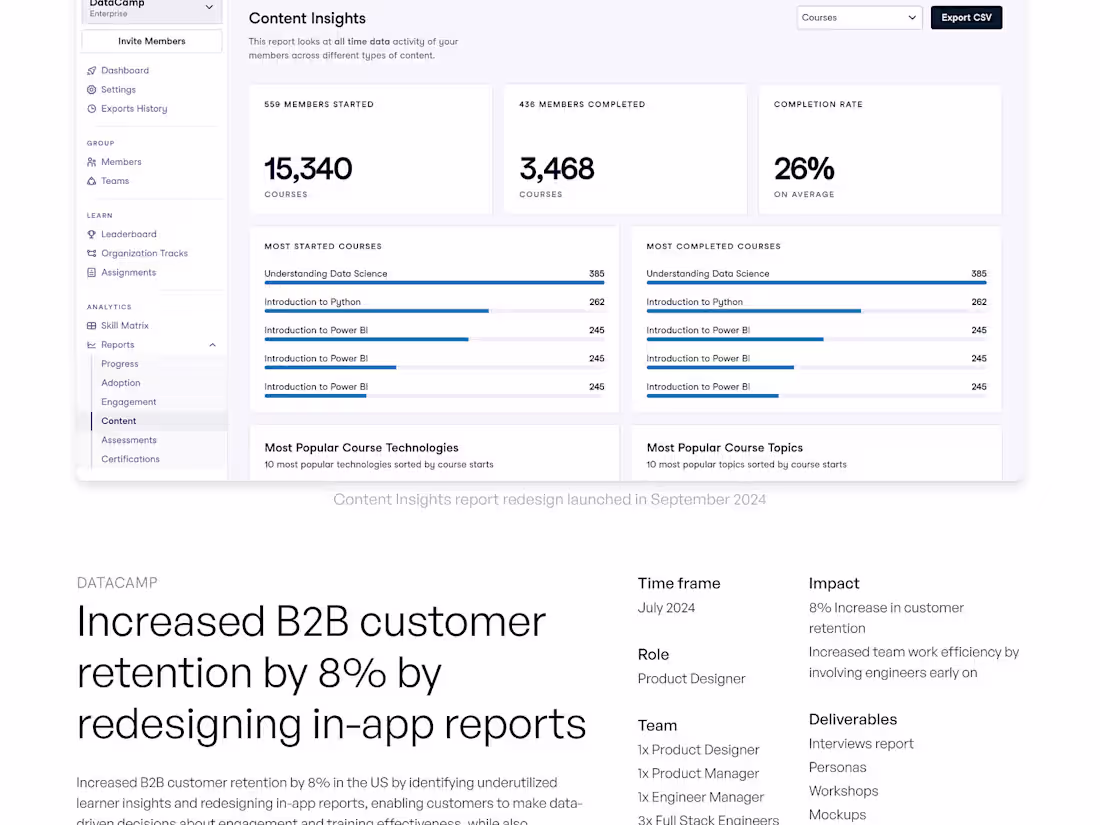Open the Leaderboard
The width and height of the screenshot is (1100, 825).
click(128, 233)
